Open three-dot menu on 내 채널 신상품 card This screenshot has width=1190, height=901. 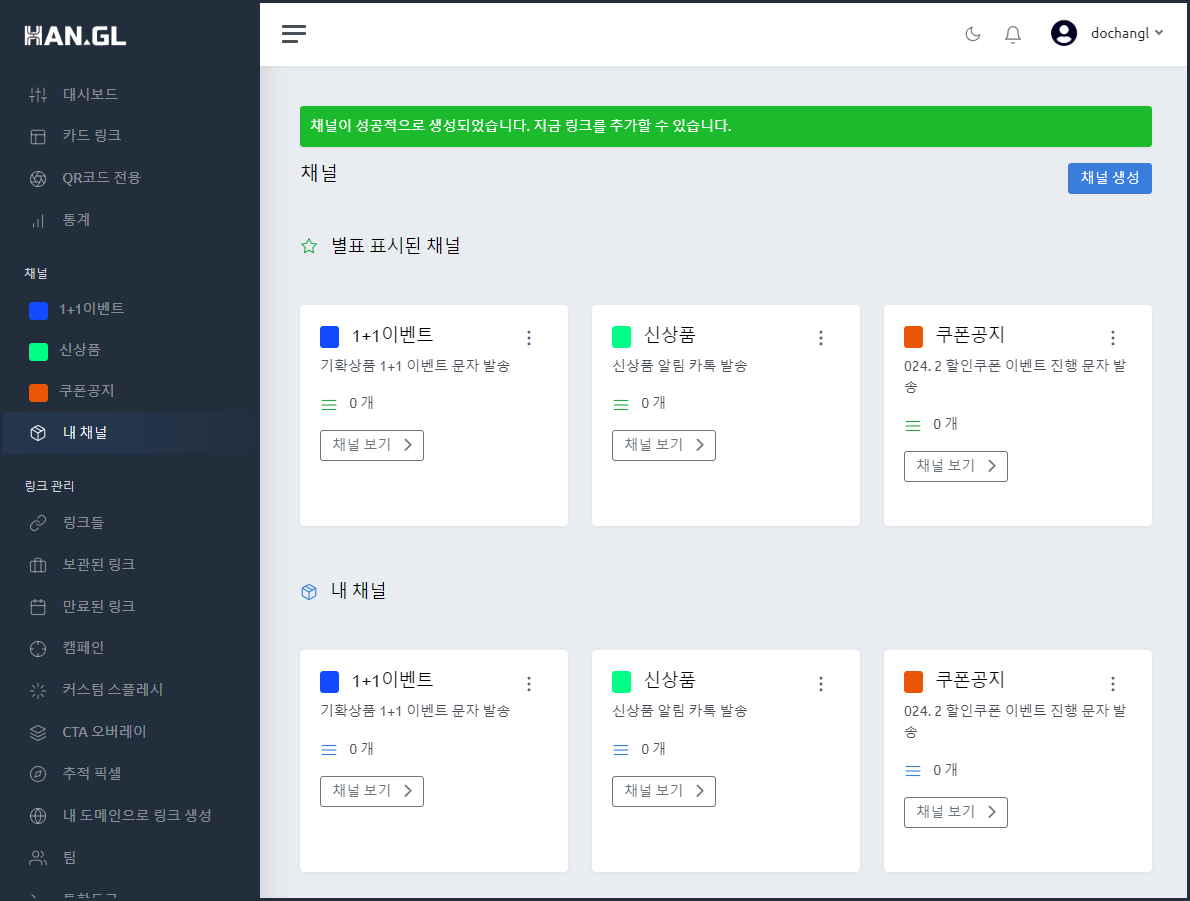point(820,684)
